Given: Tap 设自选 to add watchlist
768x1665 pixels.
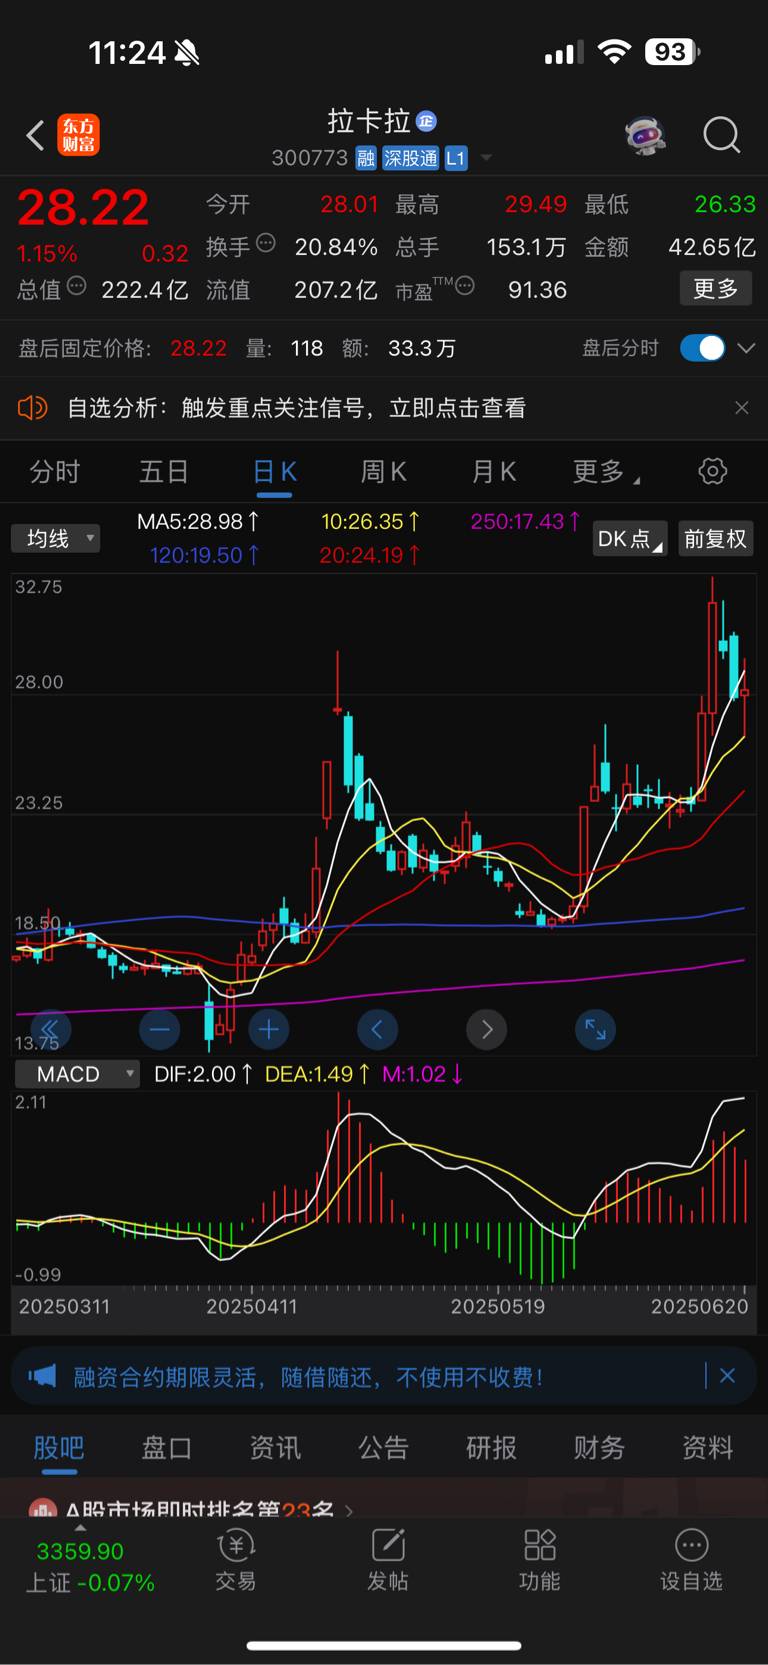Looking at the screenshot, I should (691, 1560).
